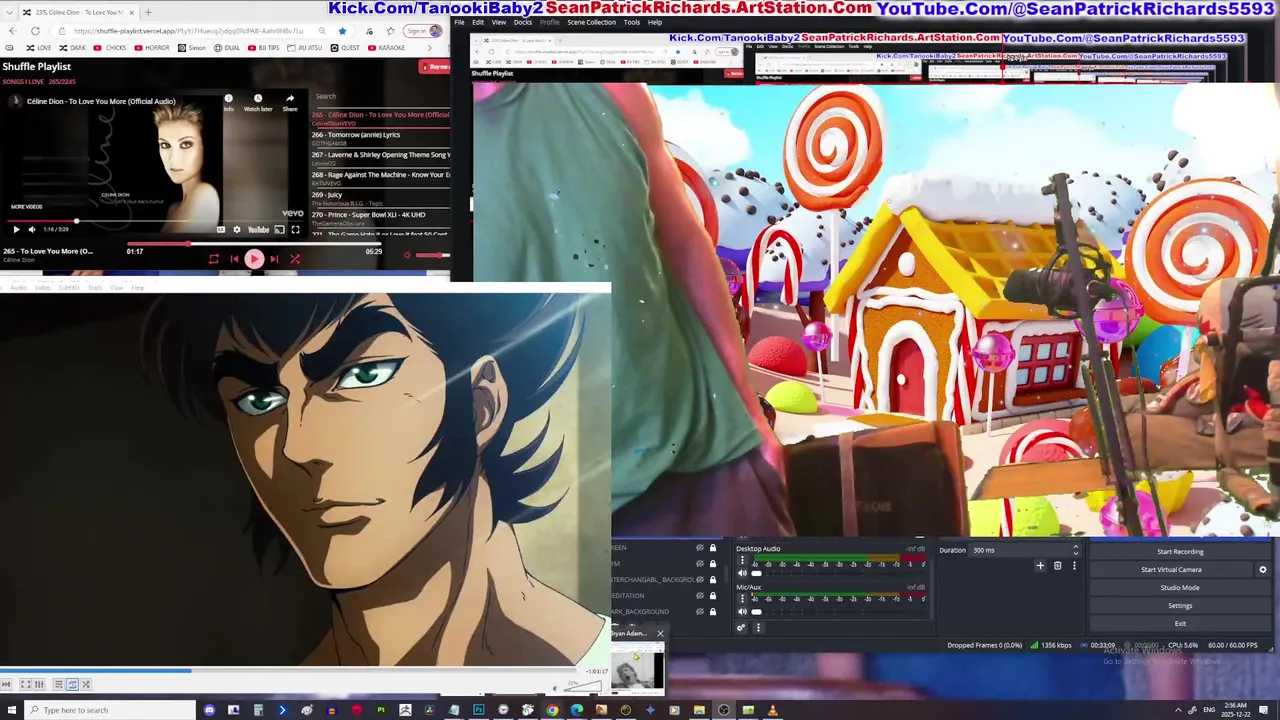Screen dimensions: 1280x720
Task: Open OBS View menu
Action: coord(498,22)
